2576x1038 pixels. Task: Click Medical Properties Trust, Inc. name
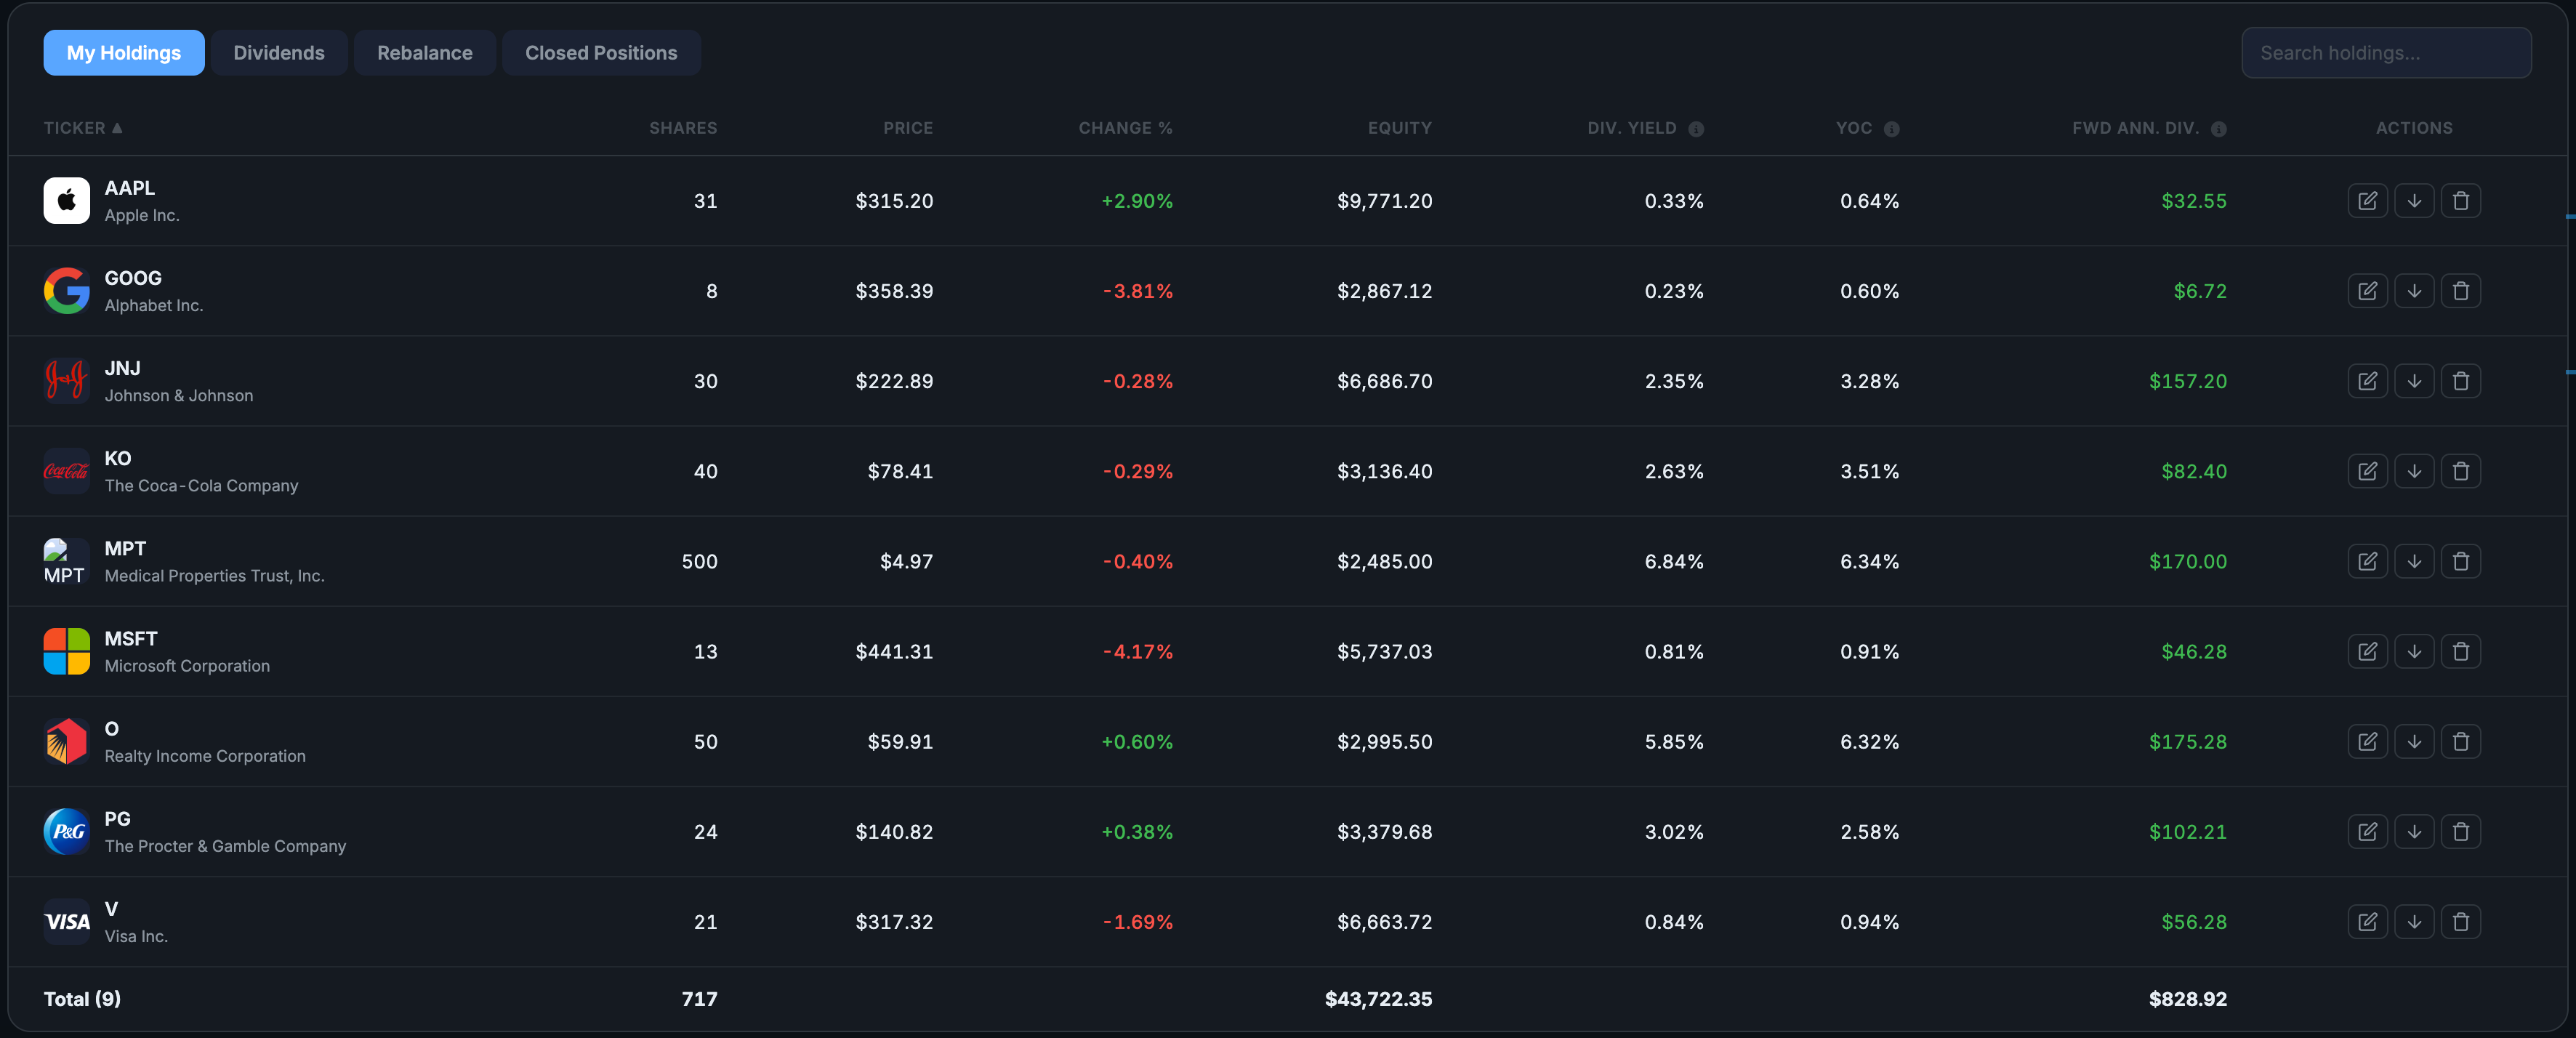point(215,576)
